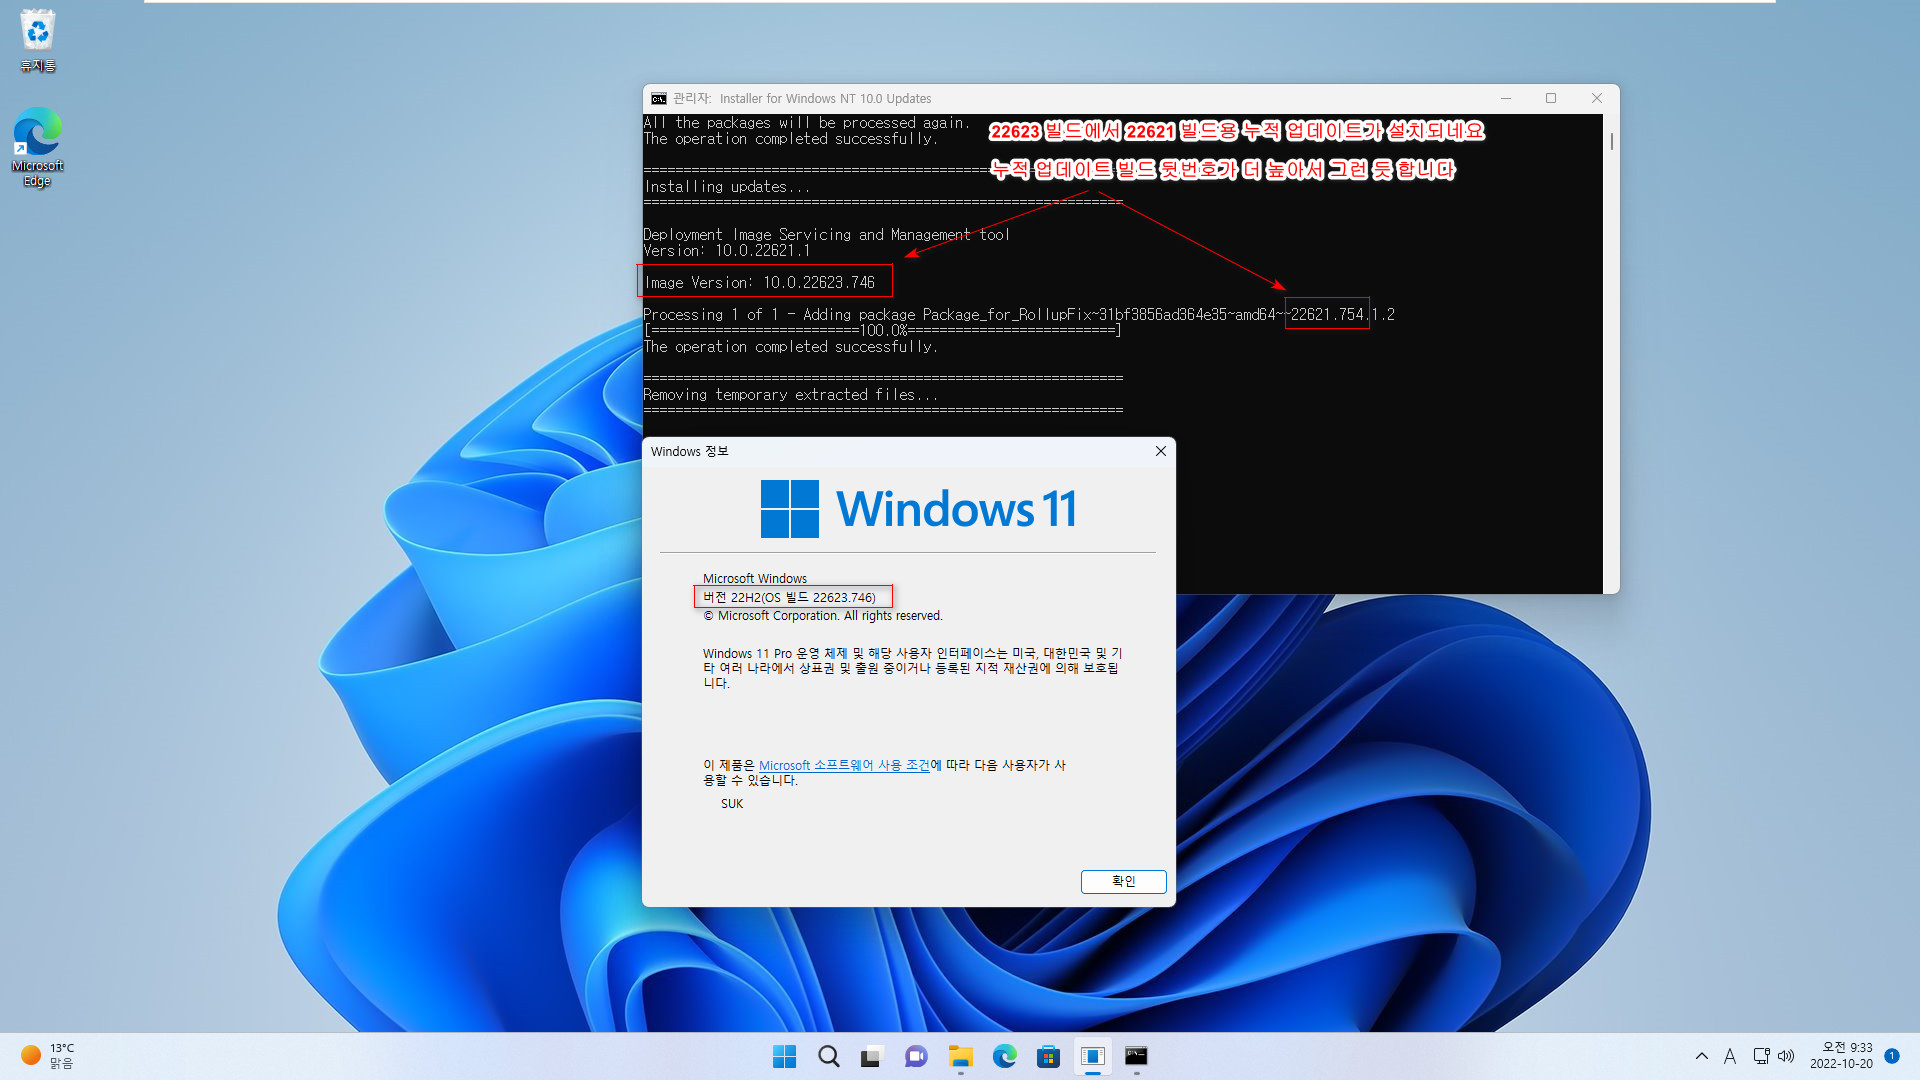Screen dimensions: 1920x1080
Task: Open network settings from system tray
Action: (x=1761, y=1056)
